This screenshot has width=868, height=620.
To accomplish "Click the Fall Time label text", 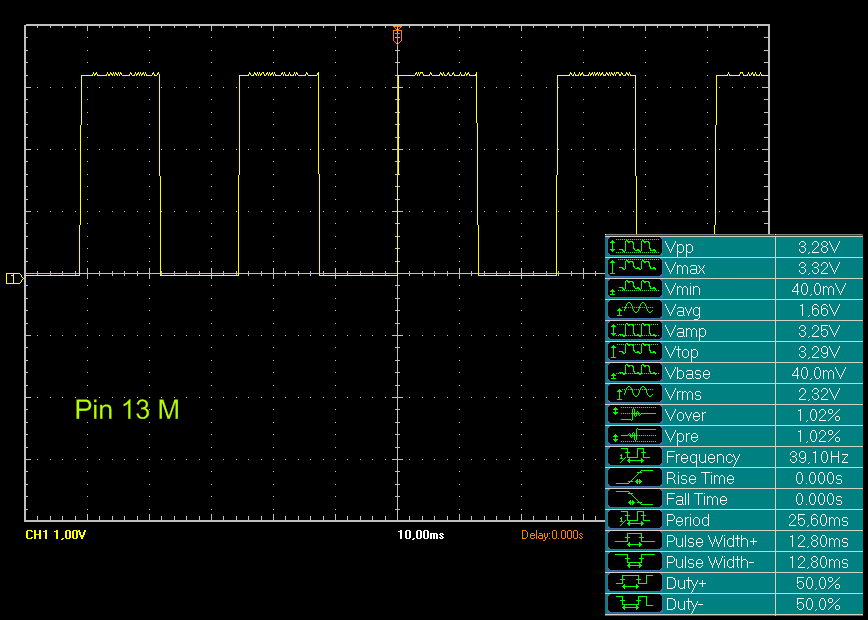I will 697,500.
